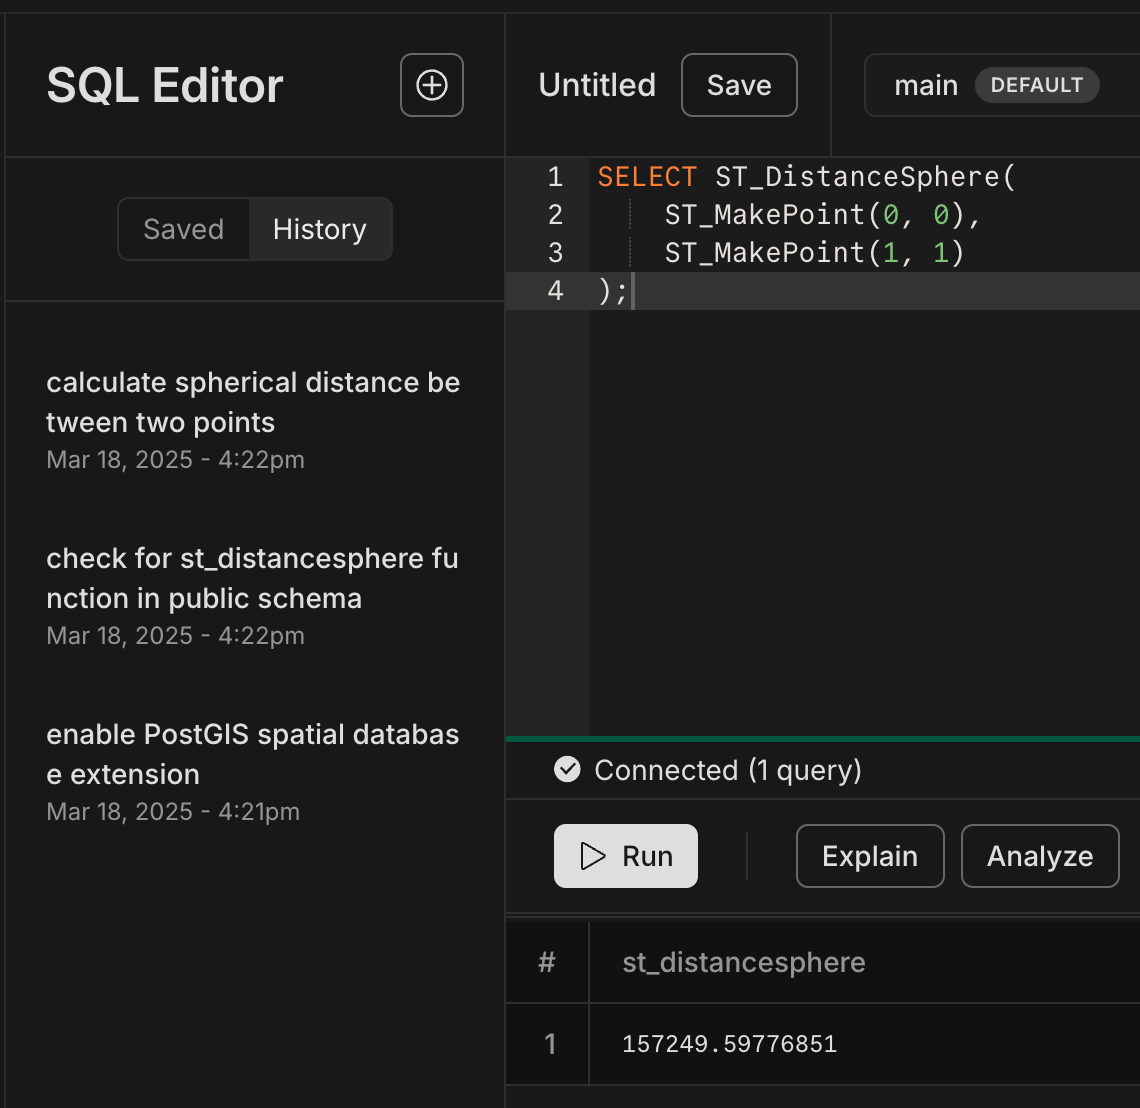Run the SQL query
The width and height of the screenshot is (1140, 1108).
[x=625, y=856]
